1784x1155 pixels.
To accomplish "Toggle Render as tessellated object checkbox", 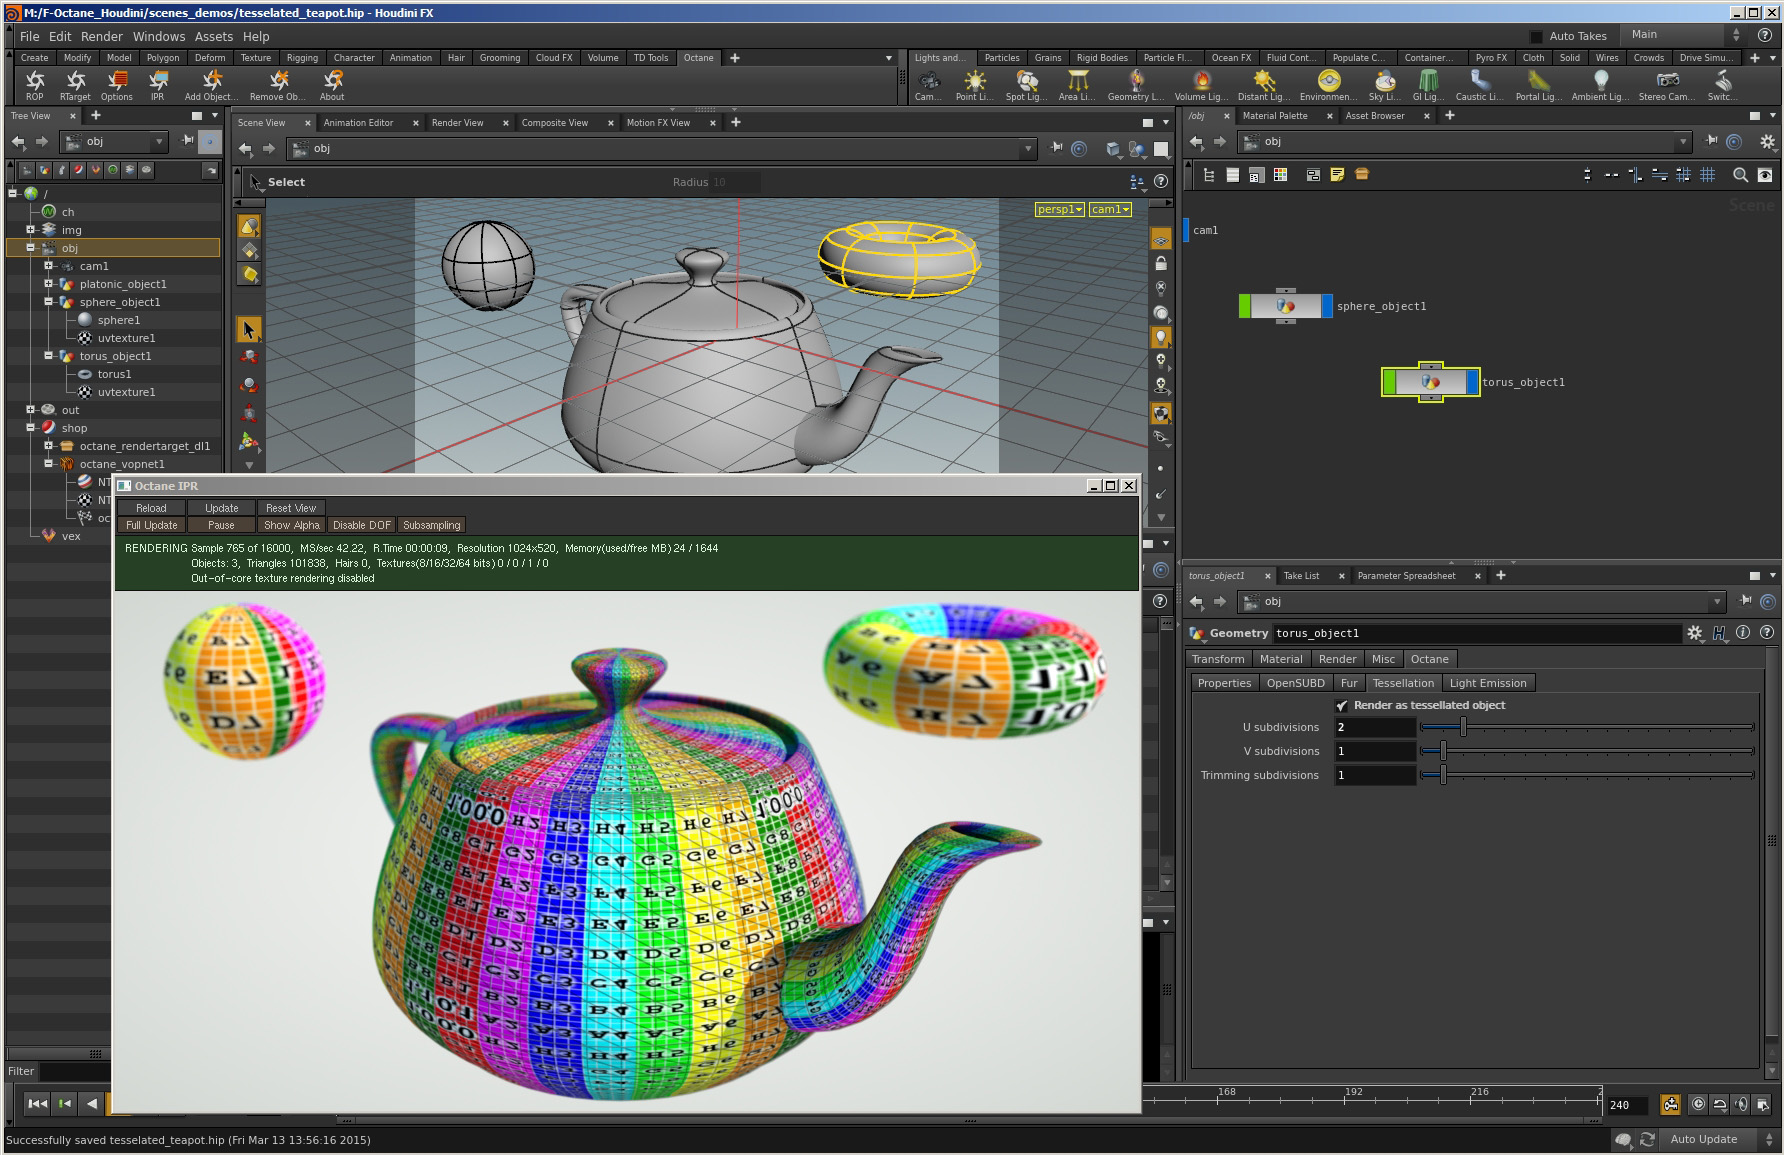I will [1342, 706].
